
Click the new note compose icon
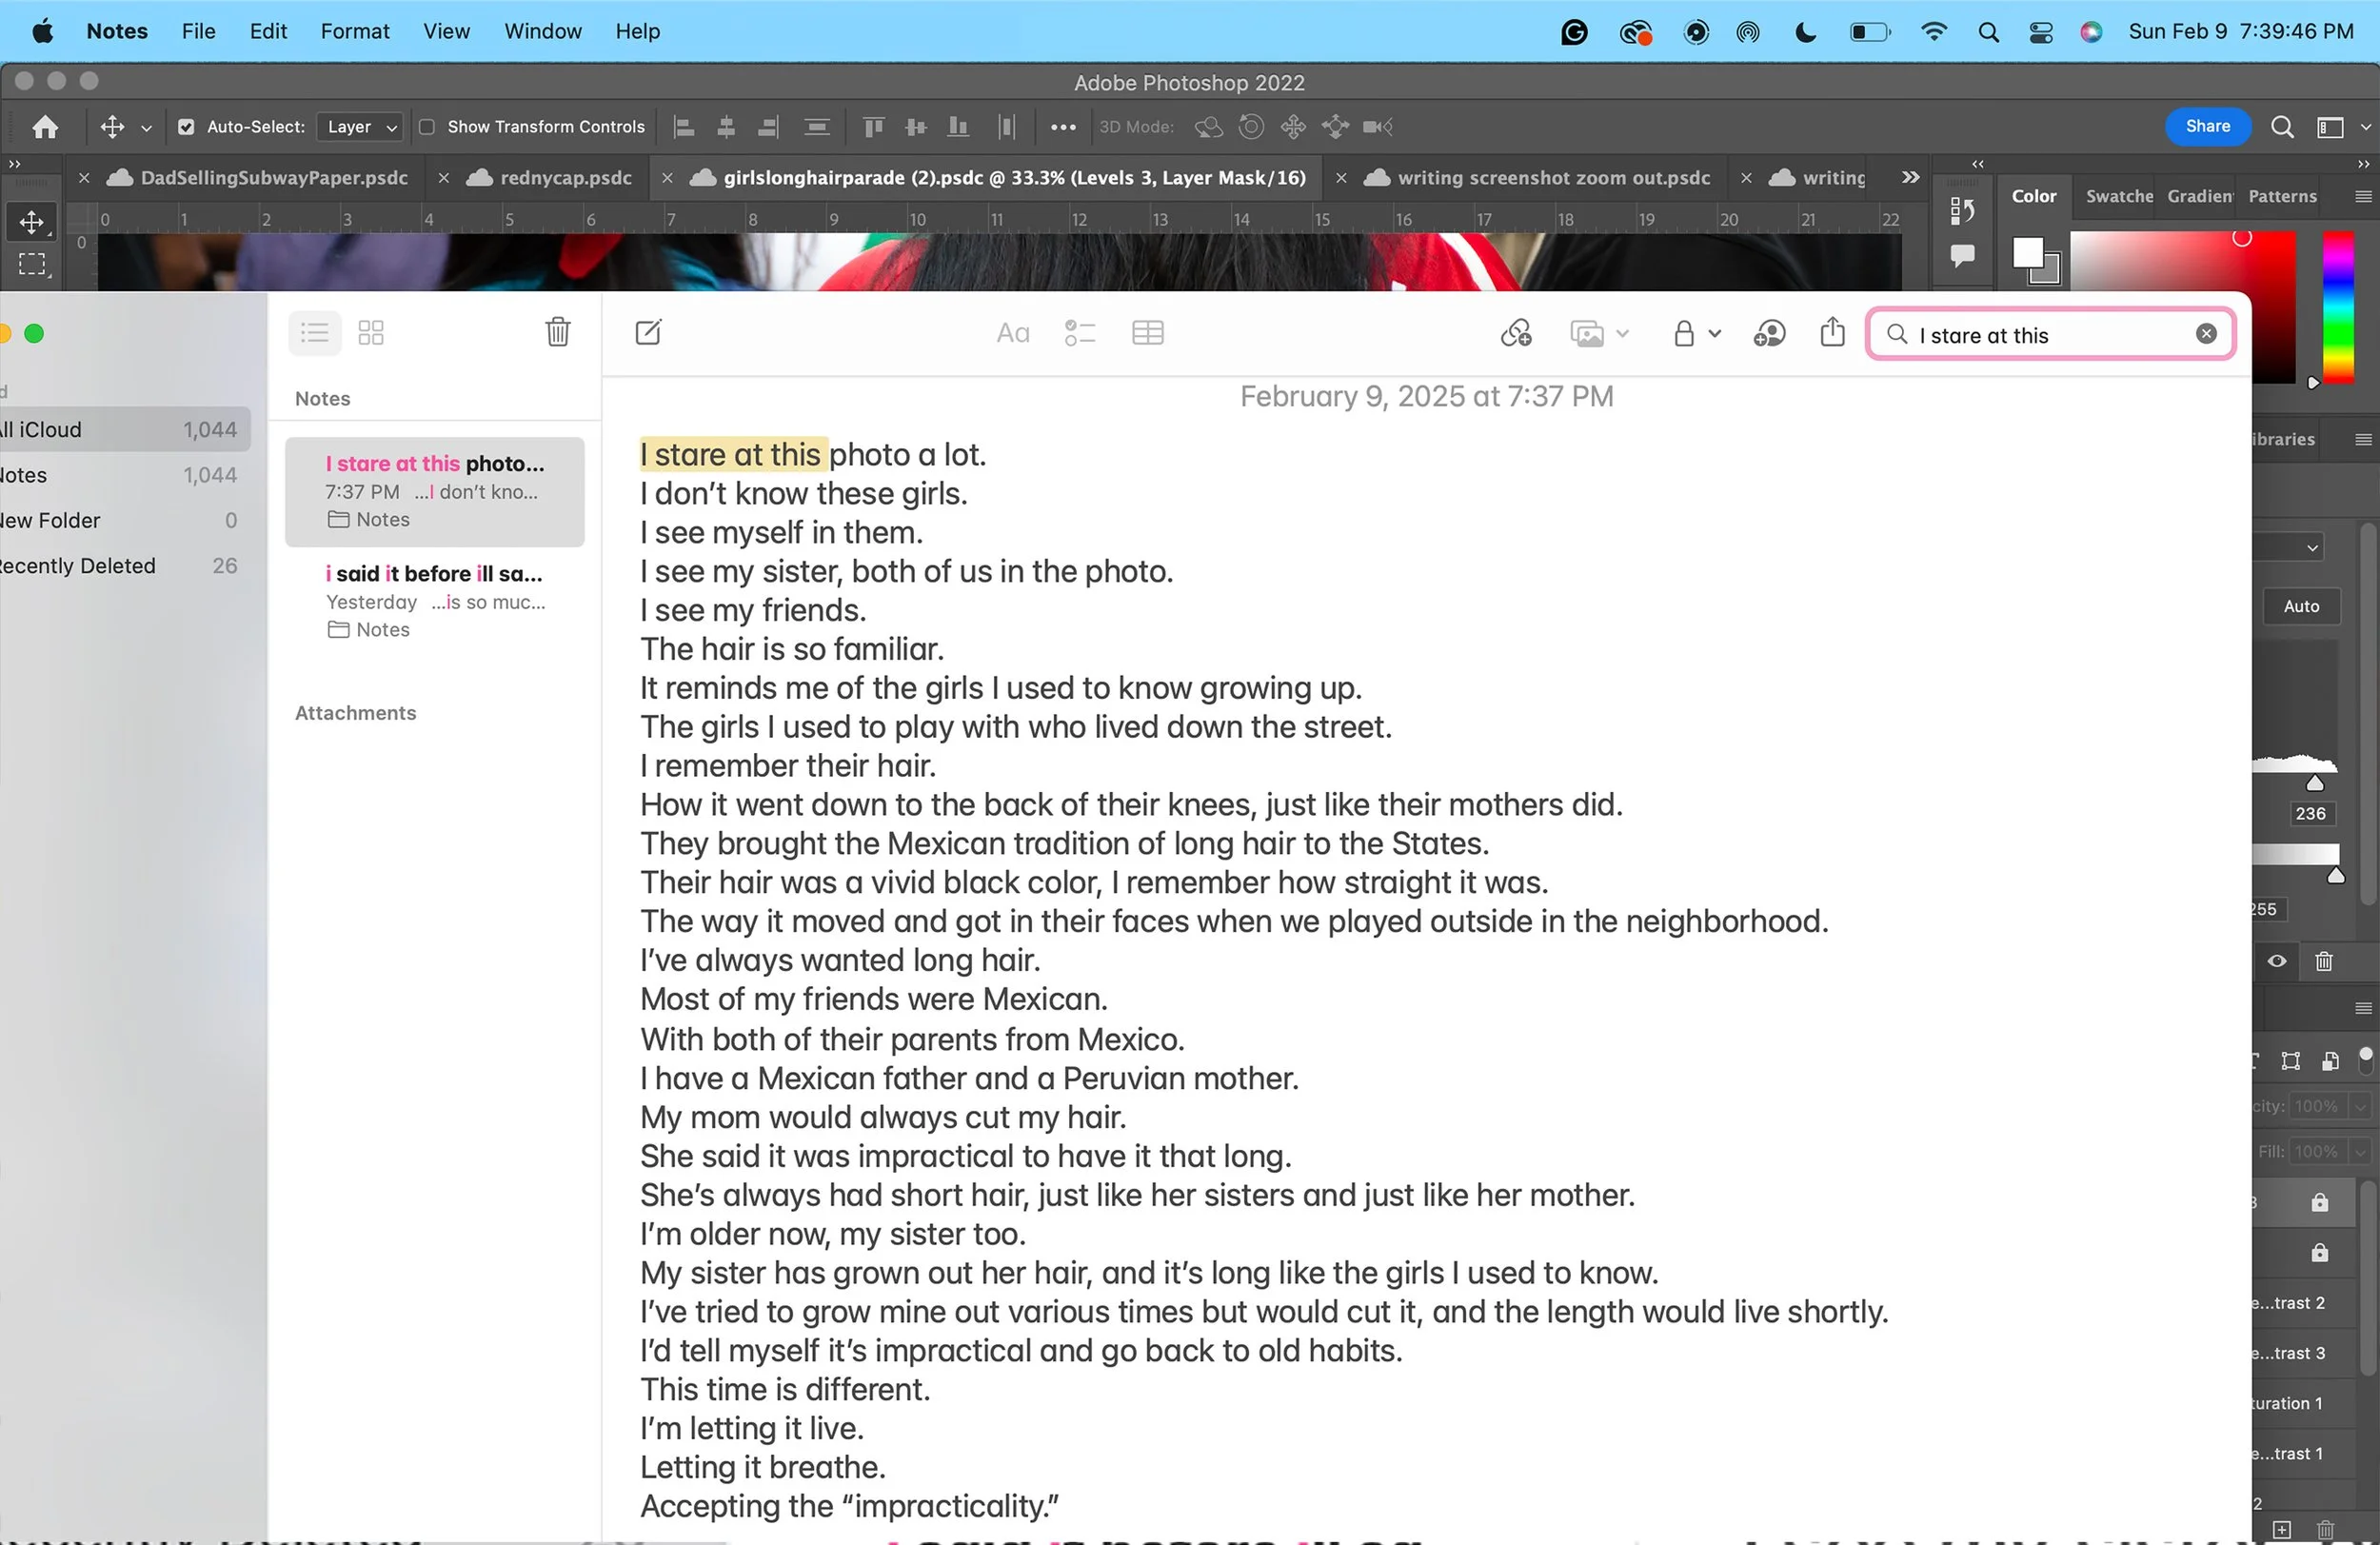click(x=648, y=333)
